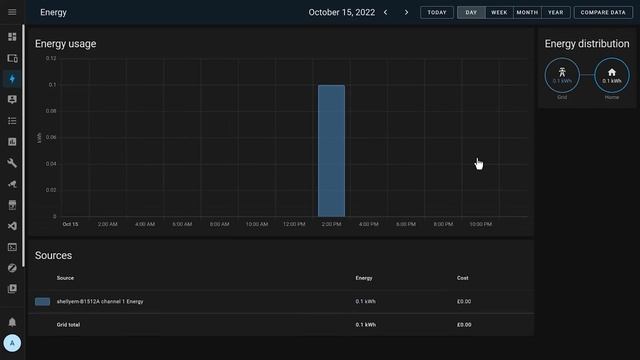The image size is (640, 360).
Task: Go to the next day arrow
Action: coord(406,12)
